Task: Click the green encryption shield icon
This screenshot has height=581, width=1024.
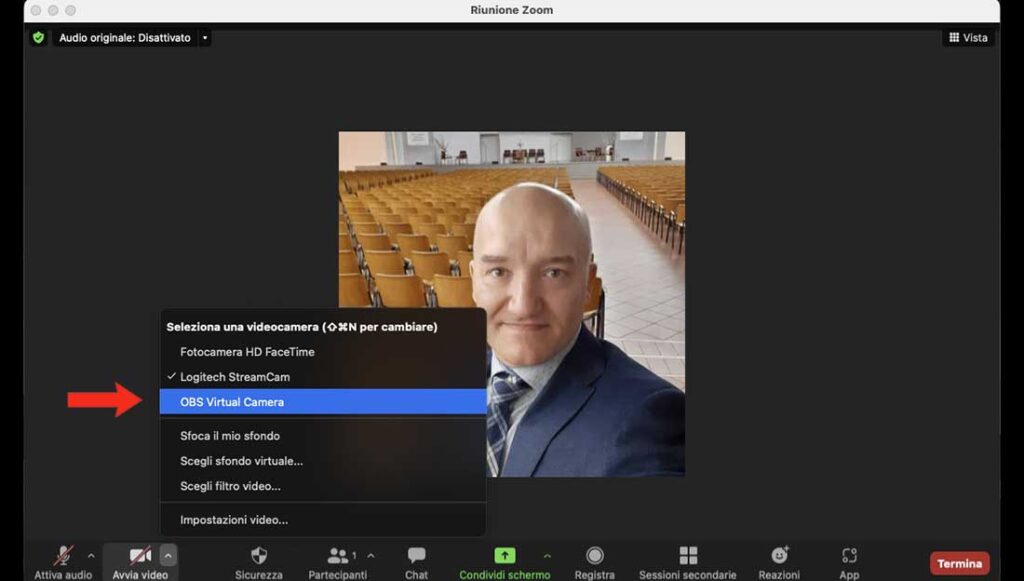Action: [39, 38]
